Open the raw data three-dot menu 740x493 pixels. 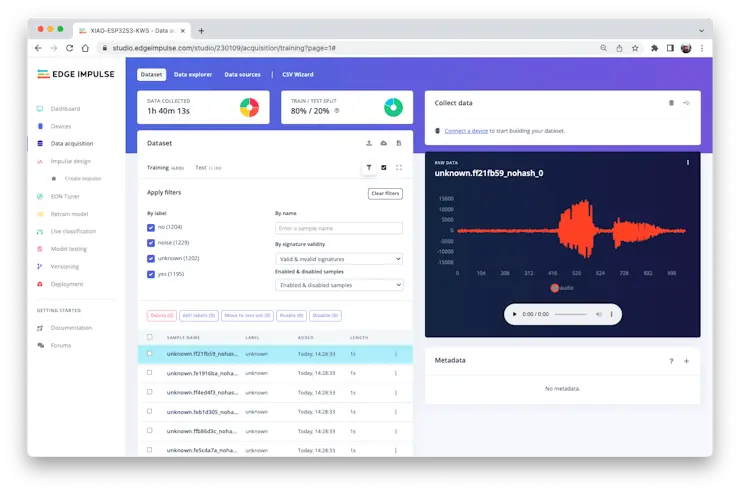pyautogui.click(x=687, y=162)
